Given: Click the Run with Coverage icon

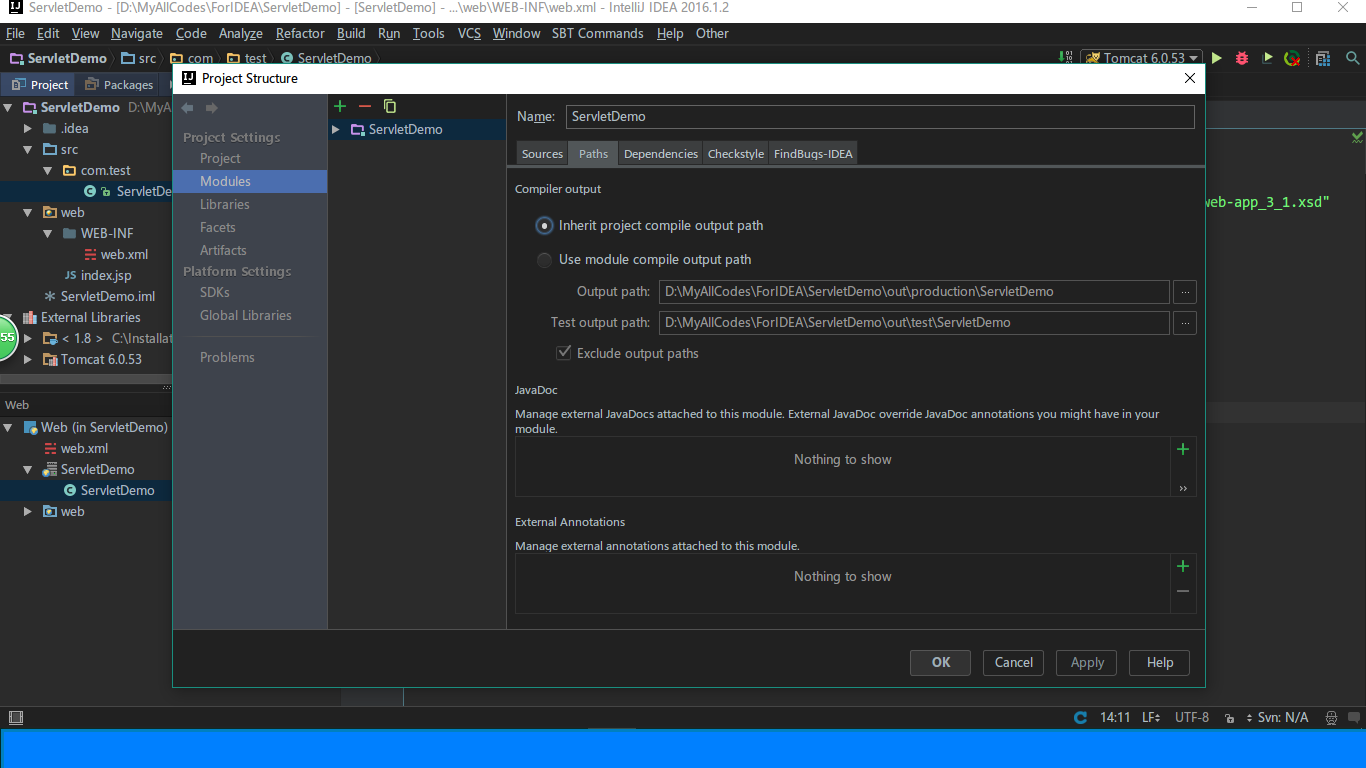Looking at the screenshot, I should 1268,58.
